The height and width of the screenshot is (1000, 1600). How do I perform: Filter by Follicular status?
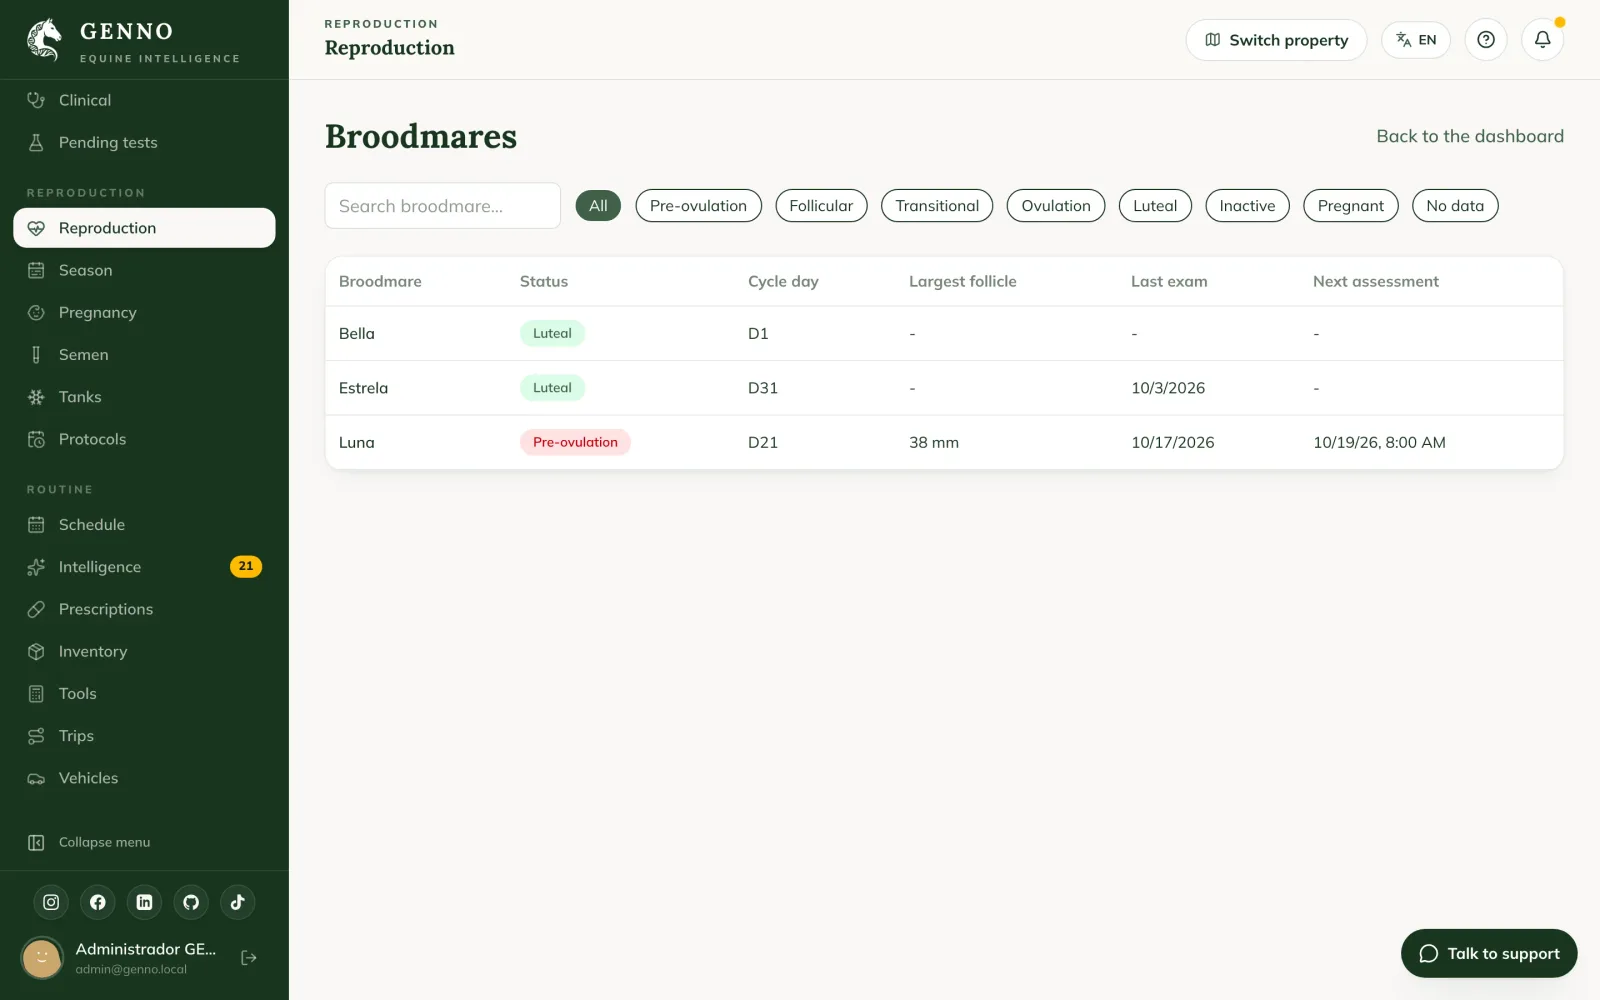coord(821,206)
